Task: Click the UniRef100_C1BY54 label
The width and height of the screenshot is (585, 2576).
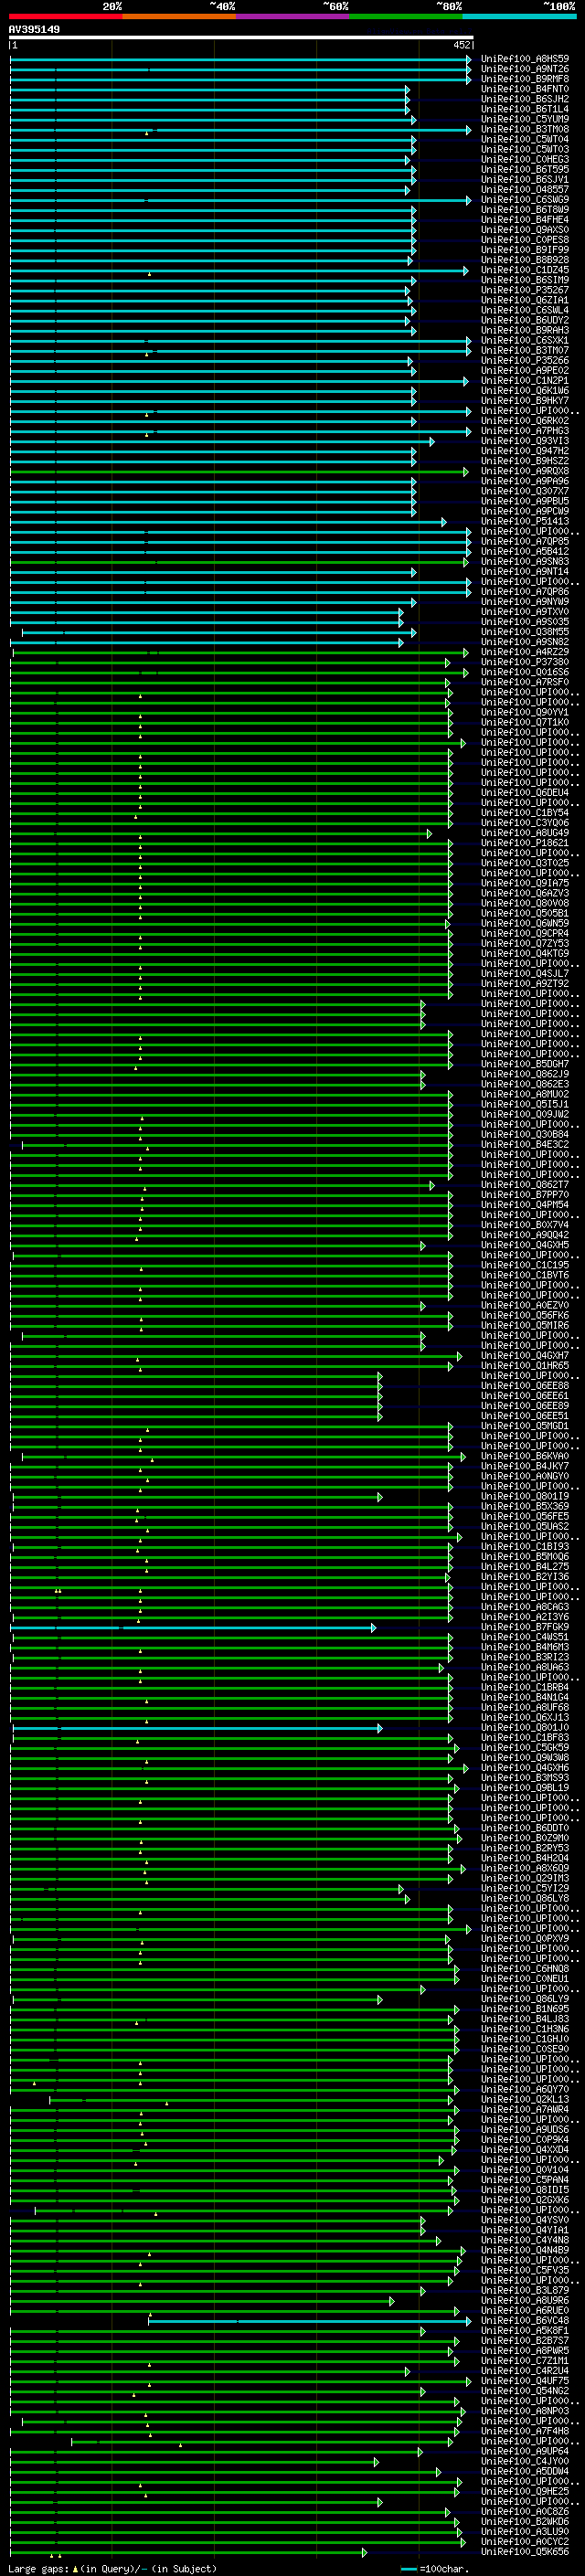Action: [x=525, y=813]
